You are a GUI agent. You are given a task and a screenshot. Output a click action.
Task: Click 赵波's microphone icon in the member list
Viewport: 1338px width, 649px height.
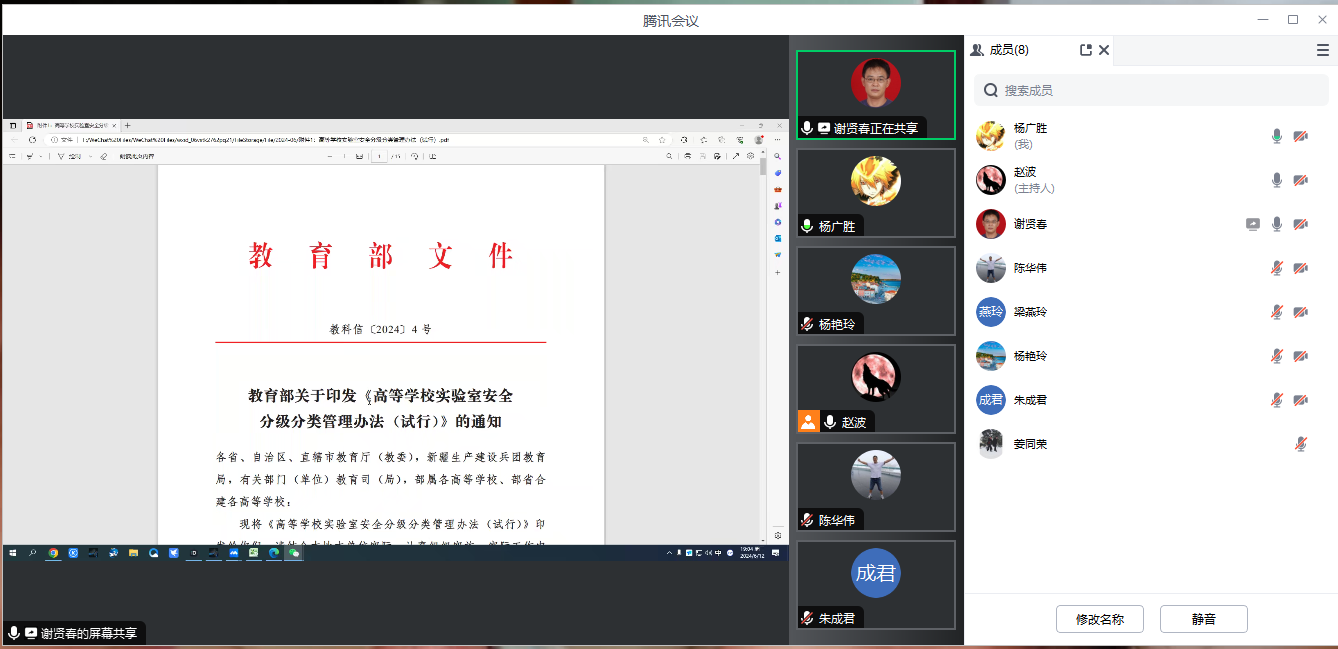point(1277,180)
